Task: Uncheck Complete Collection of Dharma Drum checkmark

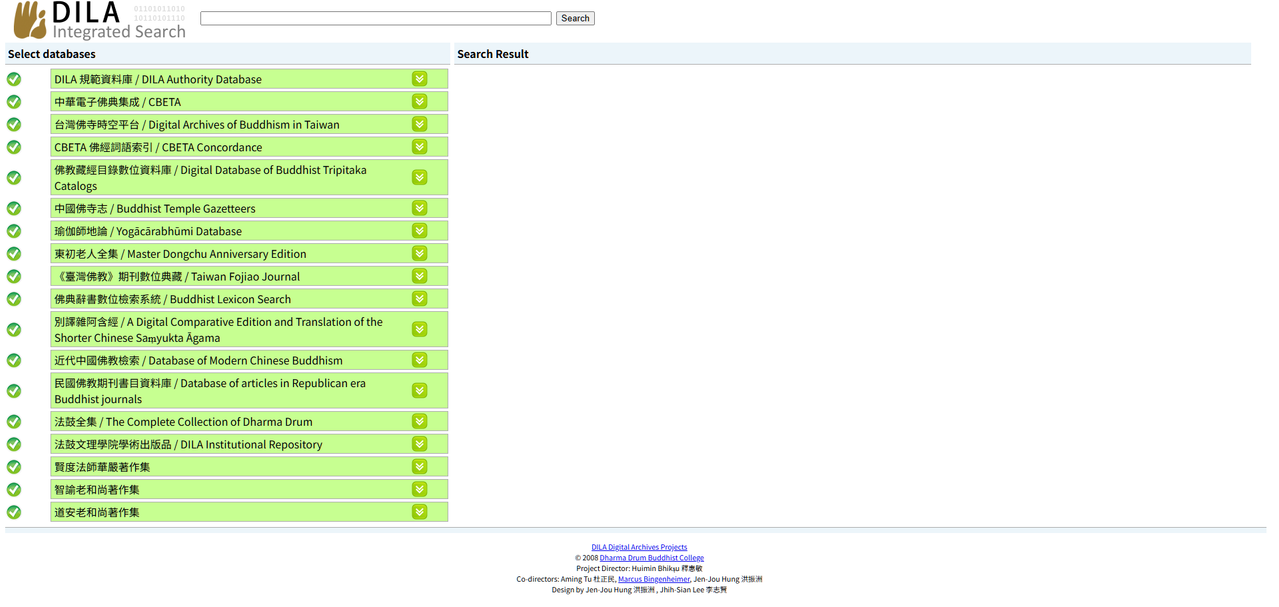Action: click(x=14, y=421)
